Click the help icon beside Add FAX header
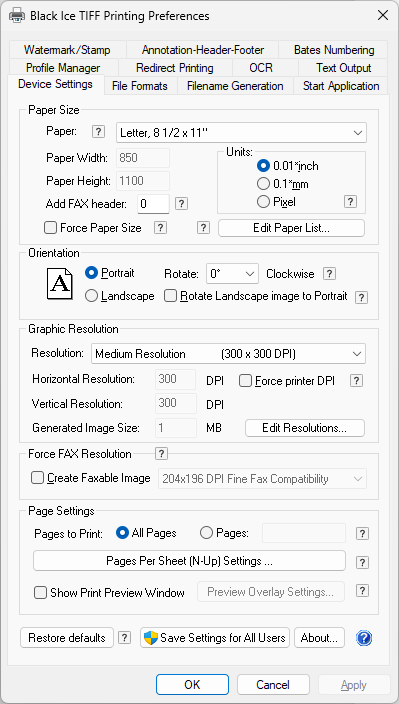The height and width of the screenshot is (704, 399). 181,204
